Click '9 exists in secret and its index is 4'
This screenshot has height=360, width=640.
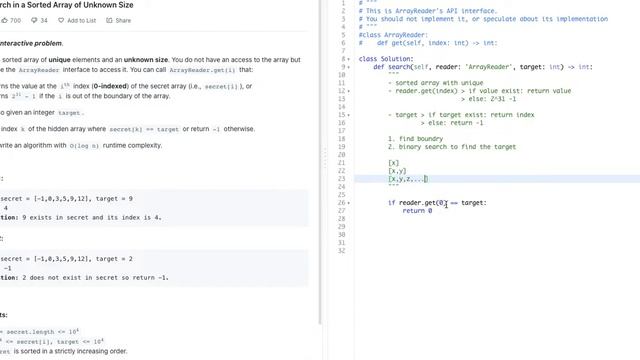[91, 218]
